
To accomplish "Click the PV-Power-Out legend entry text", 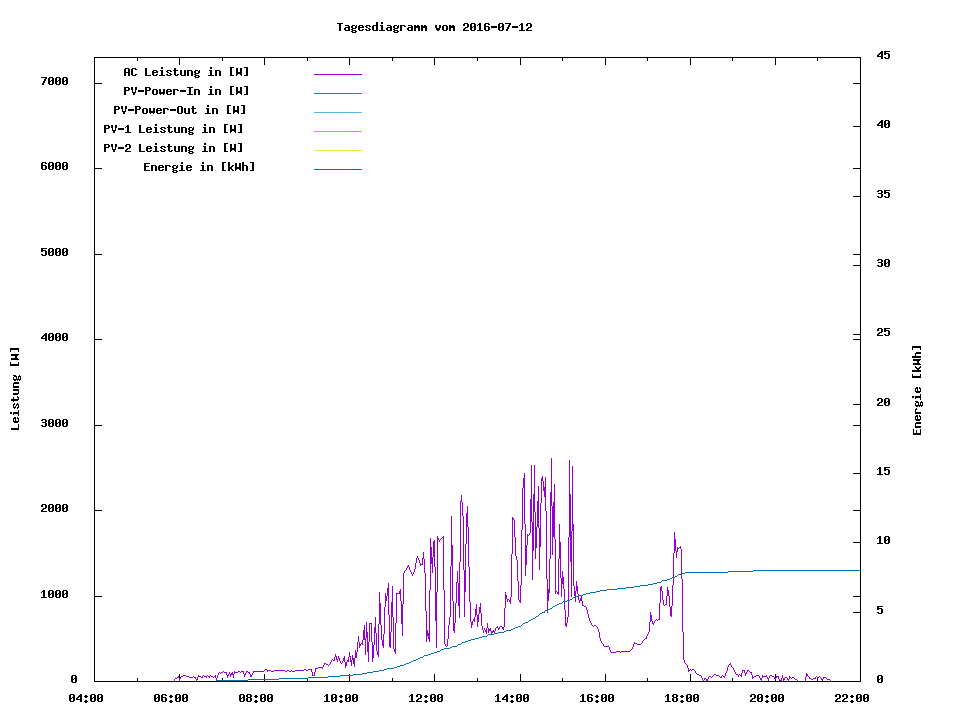I will pyautogui.click(x=179, y=110).
